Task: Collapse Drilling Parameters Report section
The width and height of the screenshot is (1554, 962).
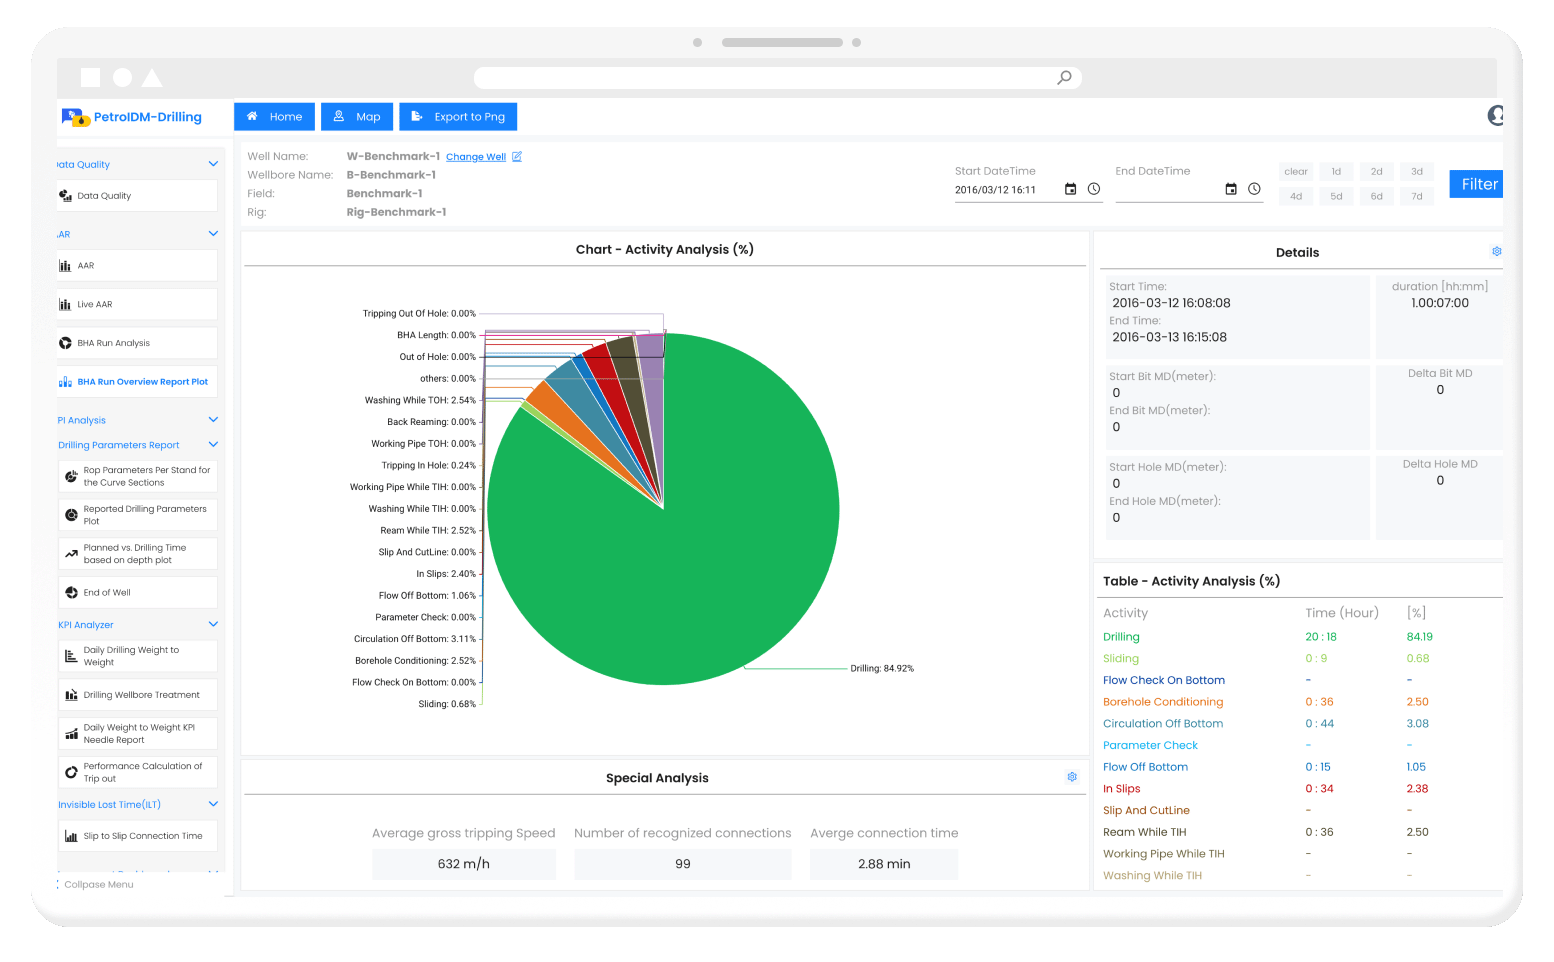Action: tap(213, 445)
